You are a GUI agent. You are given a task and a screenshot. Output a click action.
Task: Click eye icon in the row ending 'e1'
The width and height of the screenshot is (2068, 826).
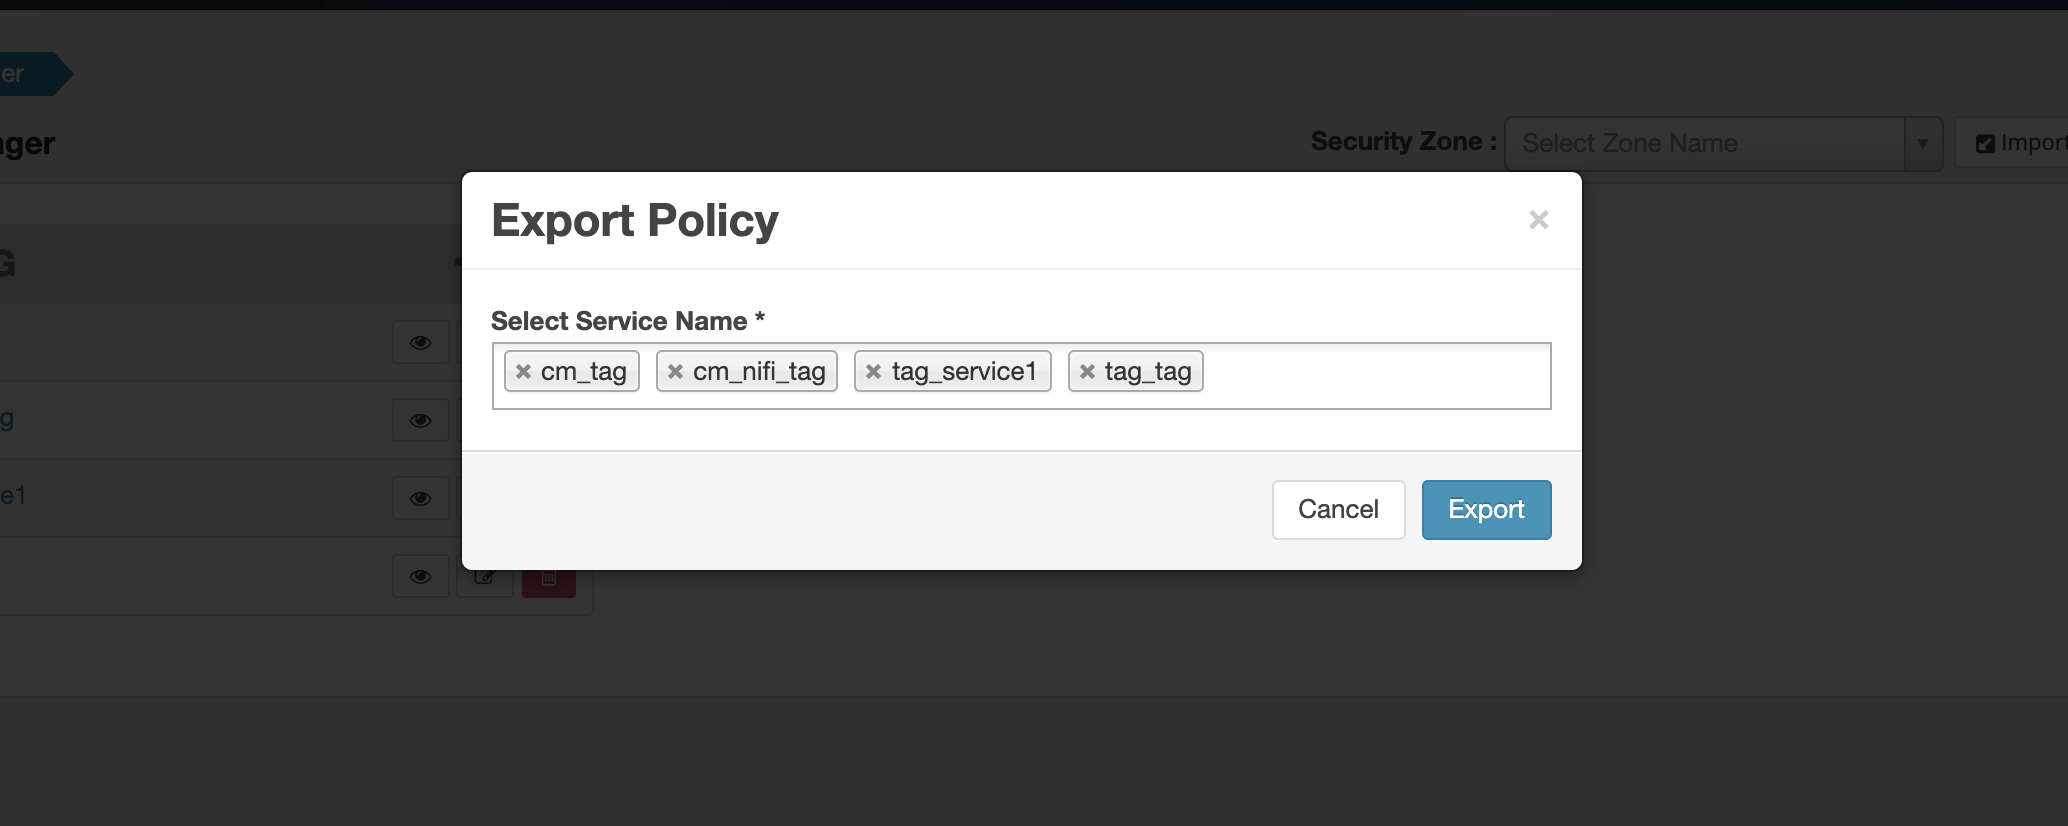pyautogui.click(x=421, y=499)
